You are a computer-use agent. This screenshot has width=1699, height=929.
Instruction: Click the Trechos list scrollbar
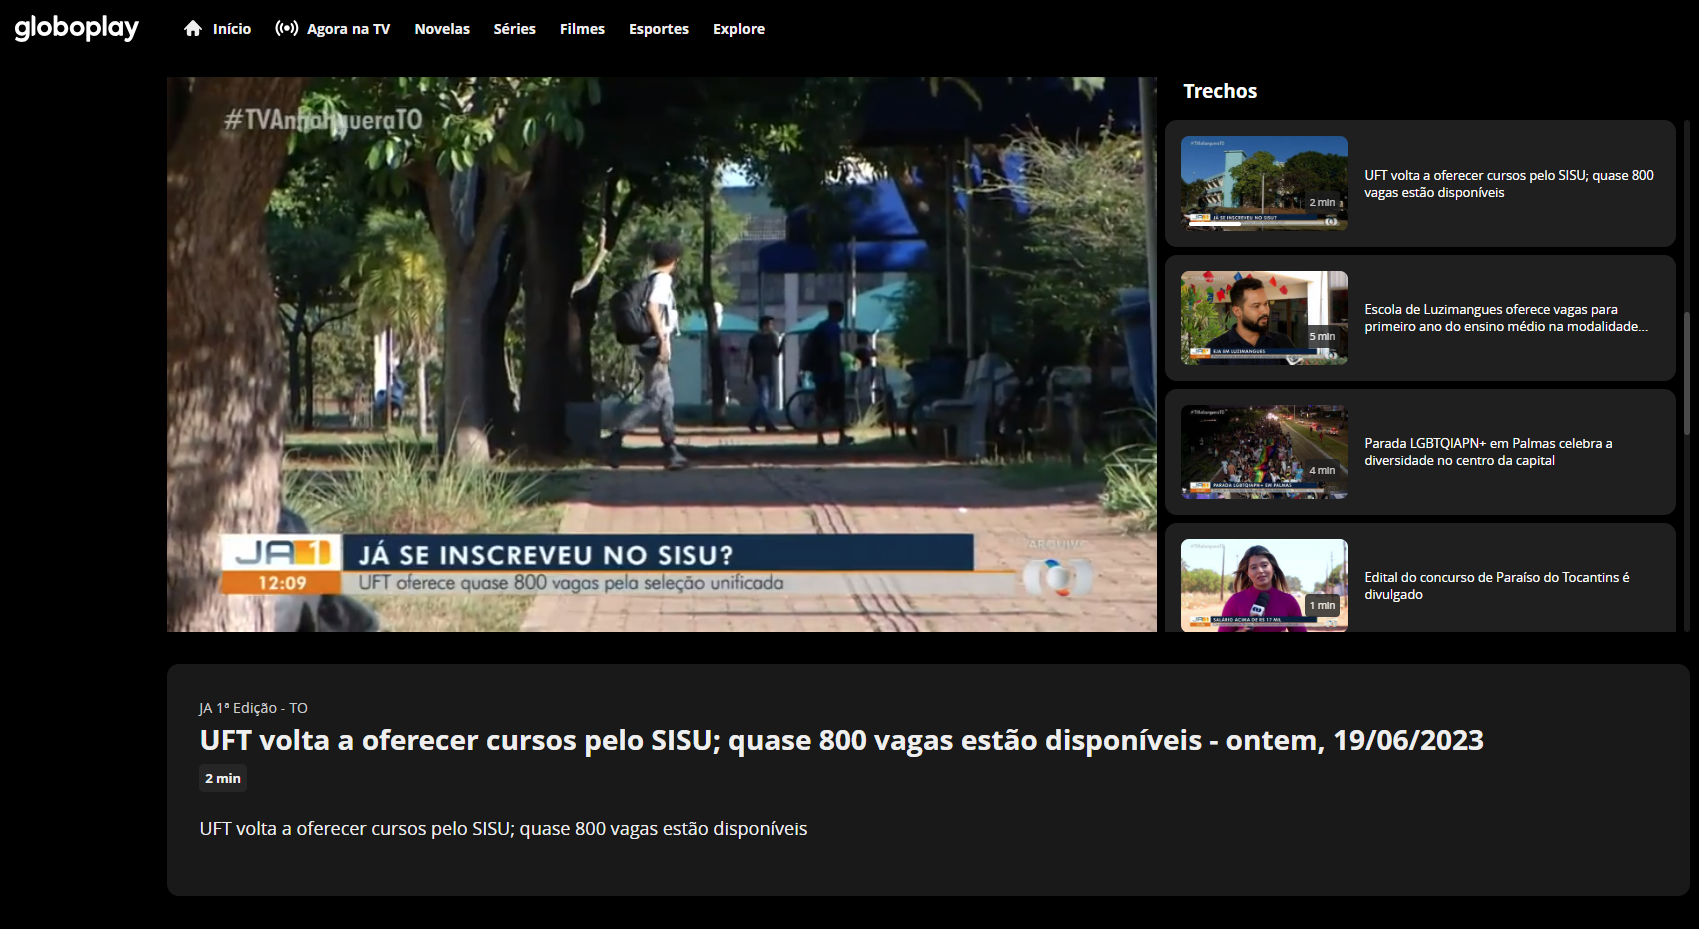point(1686,373)
